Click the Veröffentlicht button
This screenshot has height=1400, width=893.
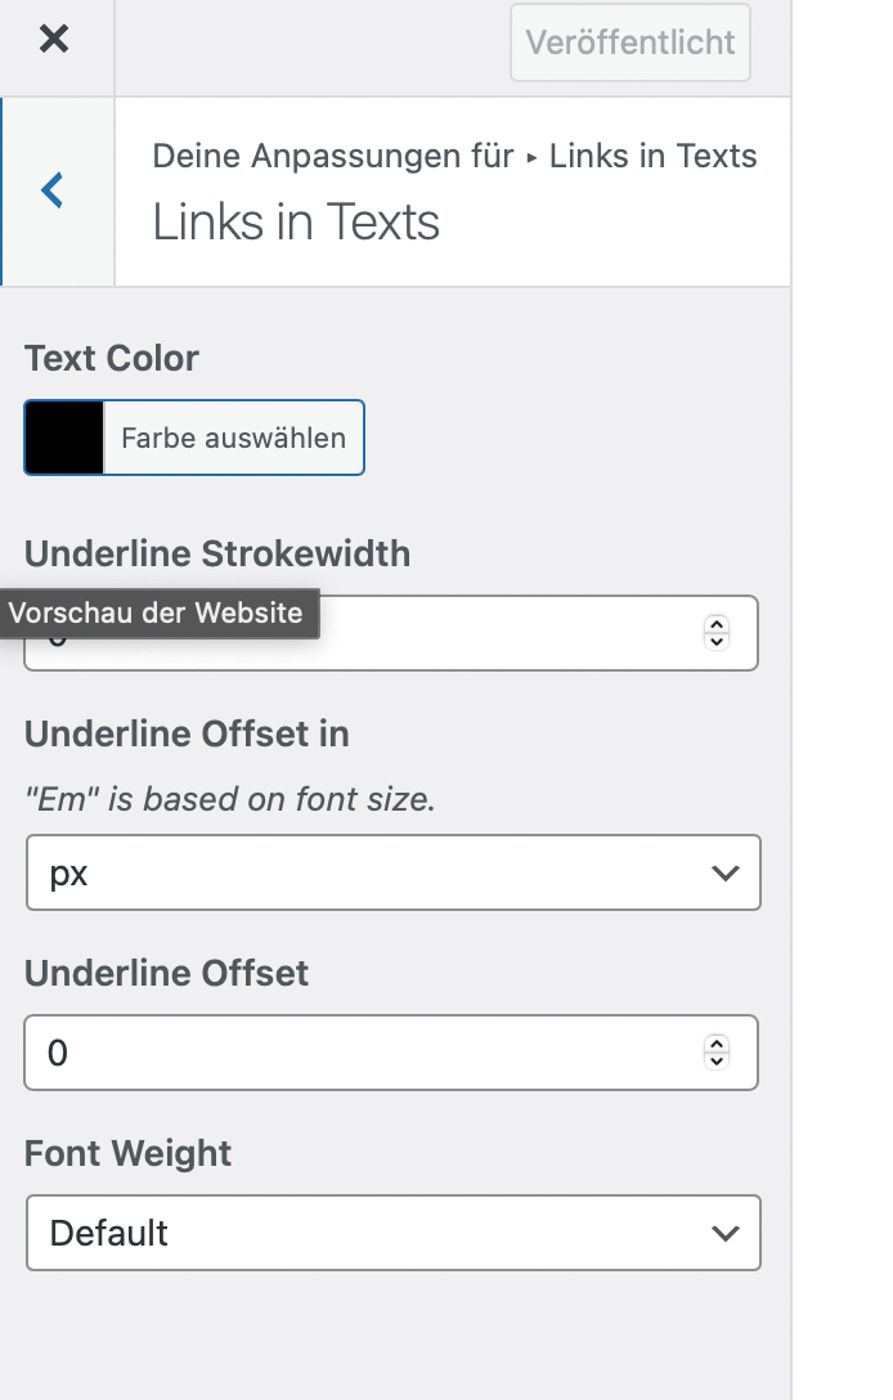629,41
